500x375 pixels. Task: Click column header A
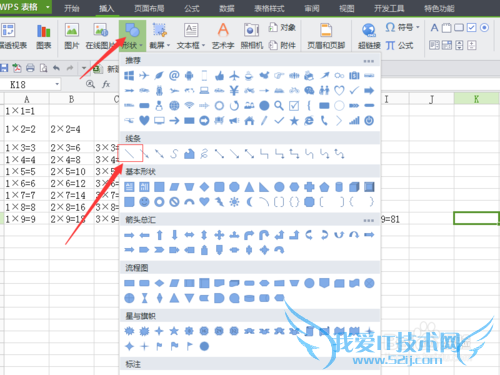coord(27,99)
